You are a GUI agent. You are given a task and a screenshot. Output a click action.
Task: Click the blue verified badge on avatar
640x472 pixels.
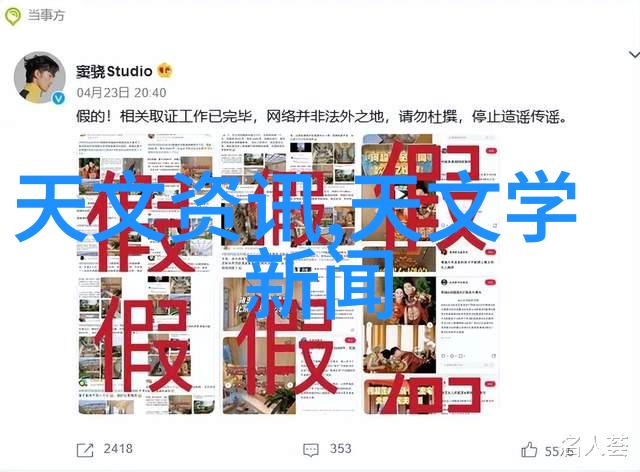pyautogui.click(x=59, y=98)
